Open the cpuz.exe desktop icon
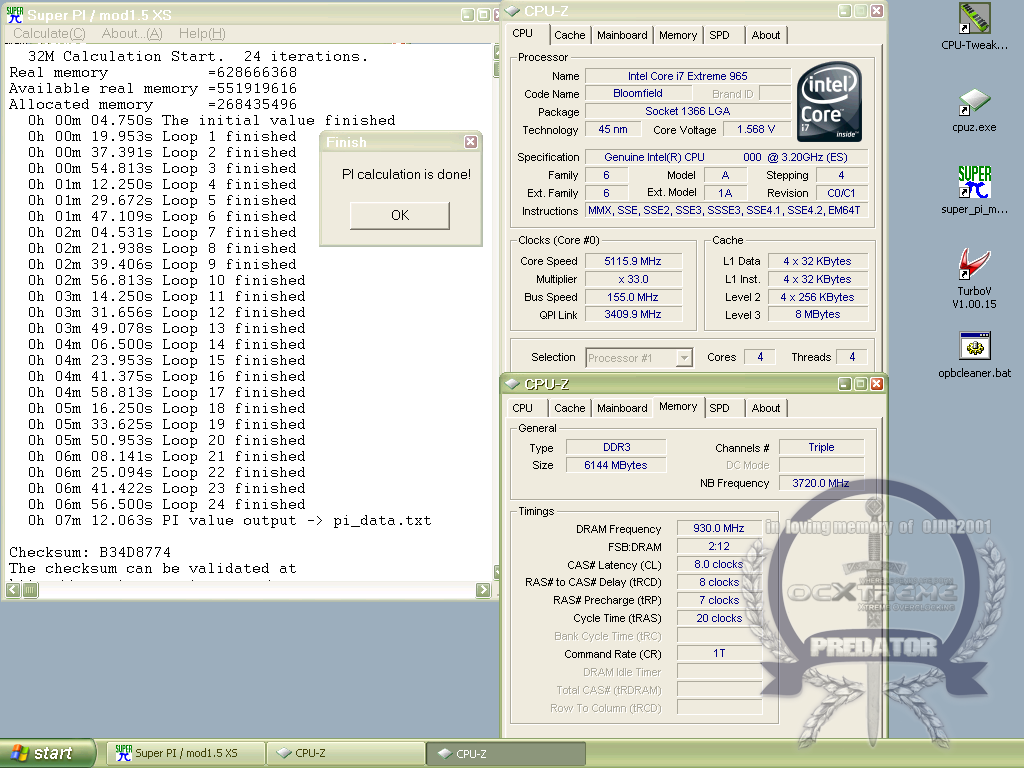Screen dimensions: 1024x768 click(974, 111)
